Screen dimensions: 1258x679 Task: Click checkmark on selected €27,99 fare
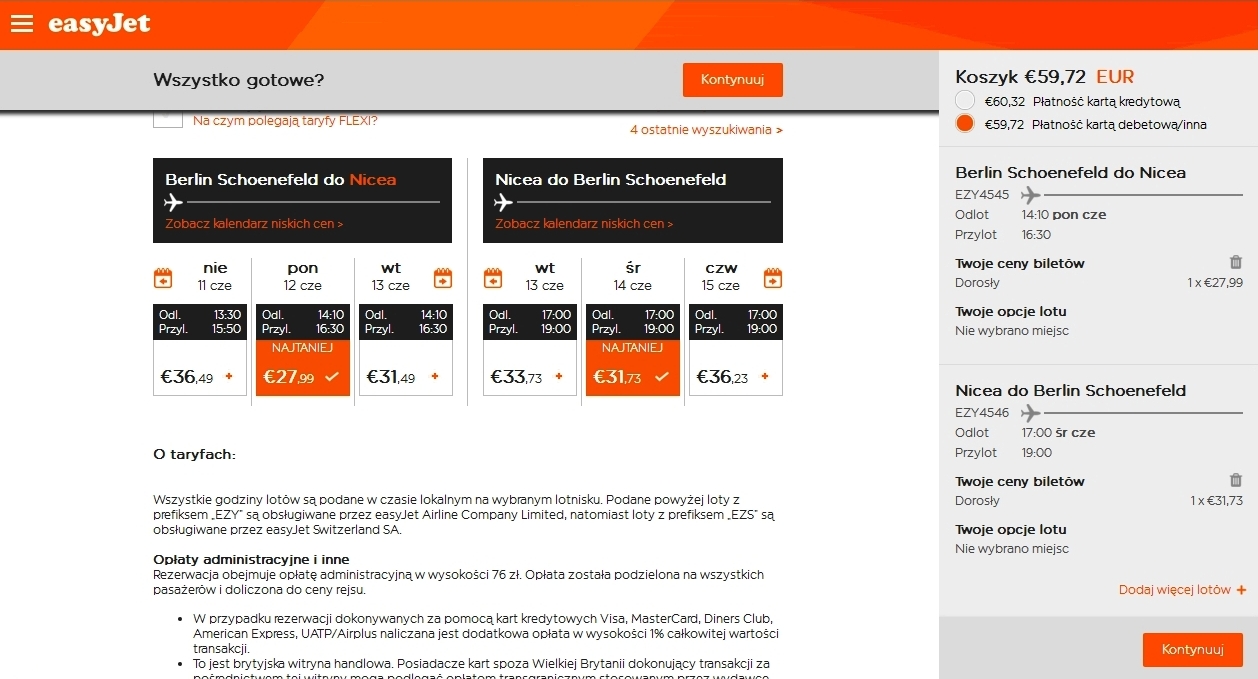click(x=332, y=377)
